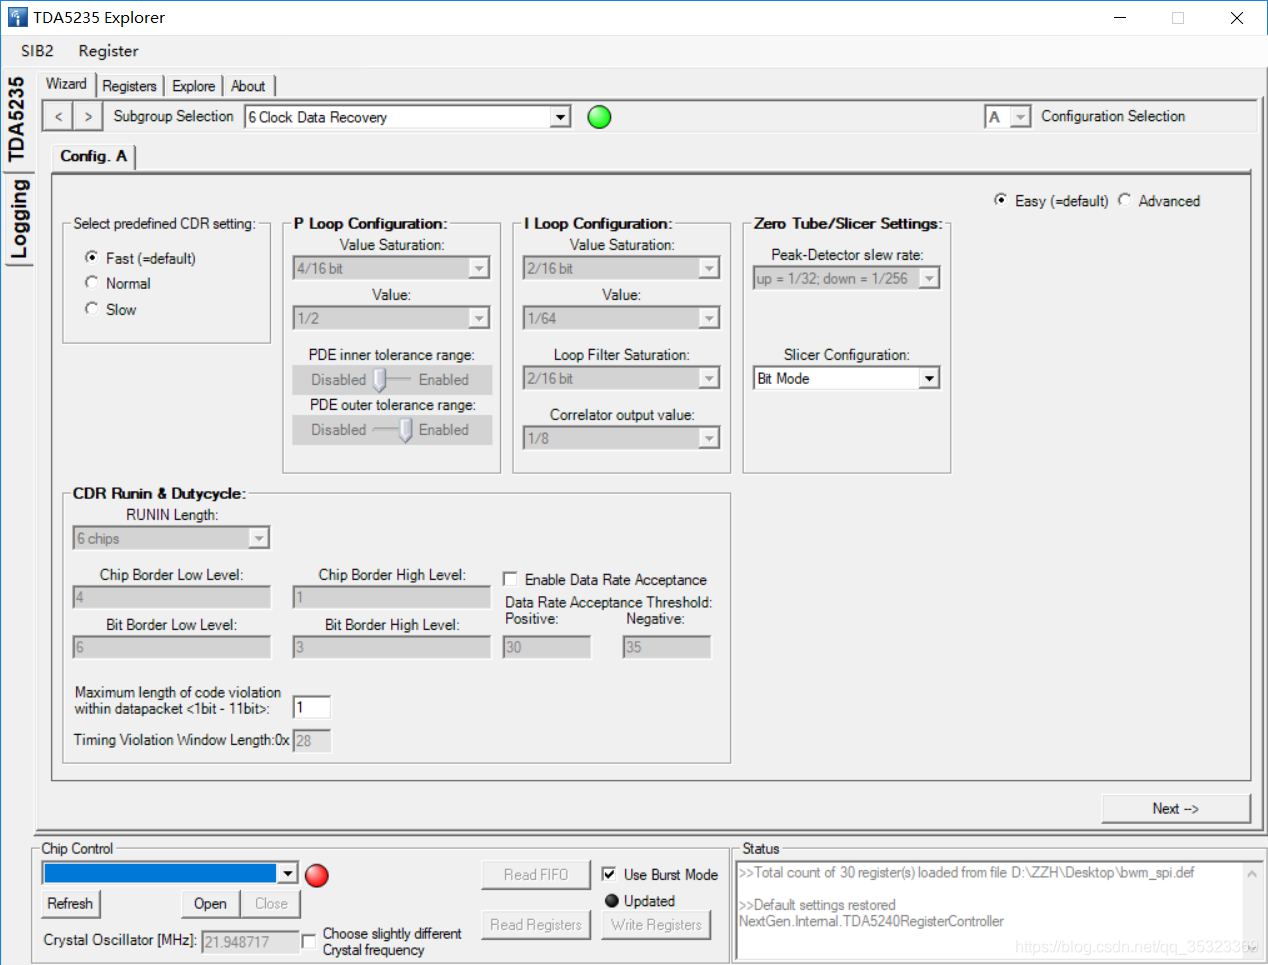Click the Chip Border High Level field
The height and width of the screenshot is (965, 1268).
point(391,597)
